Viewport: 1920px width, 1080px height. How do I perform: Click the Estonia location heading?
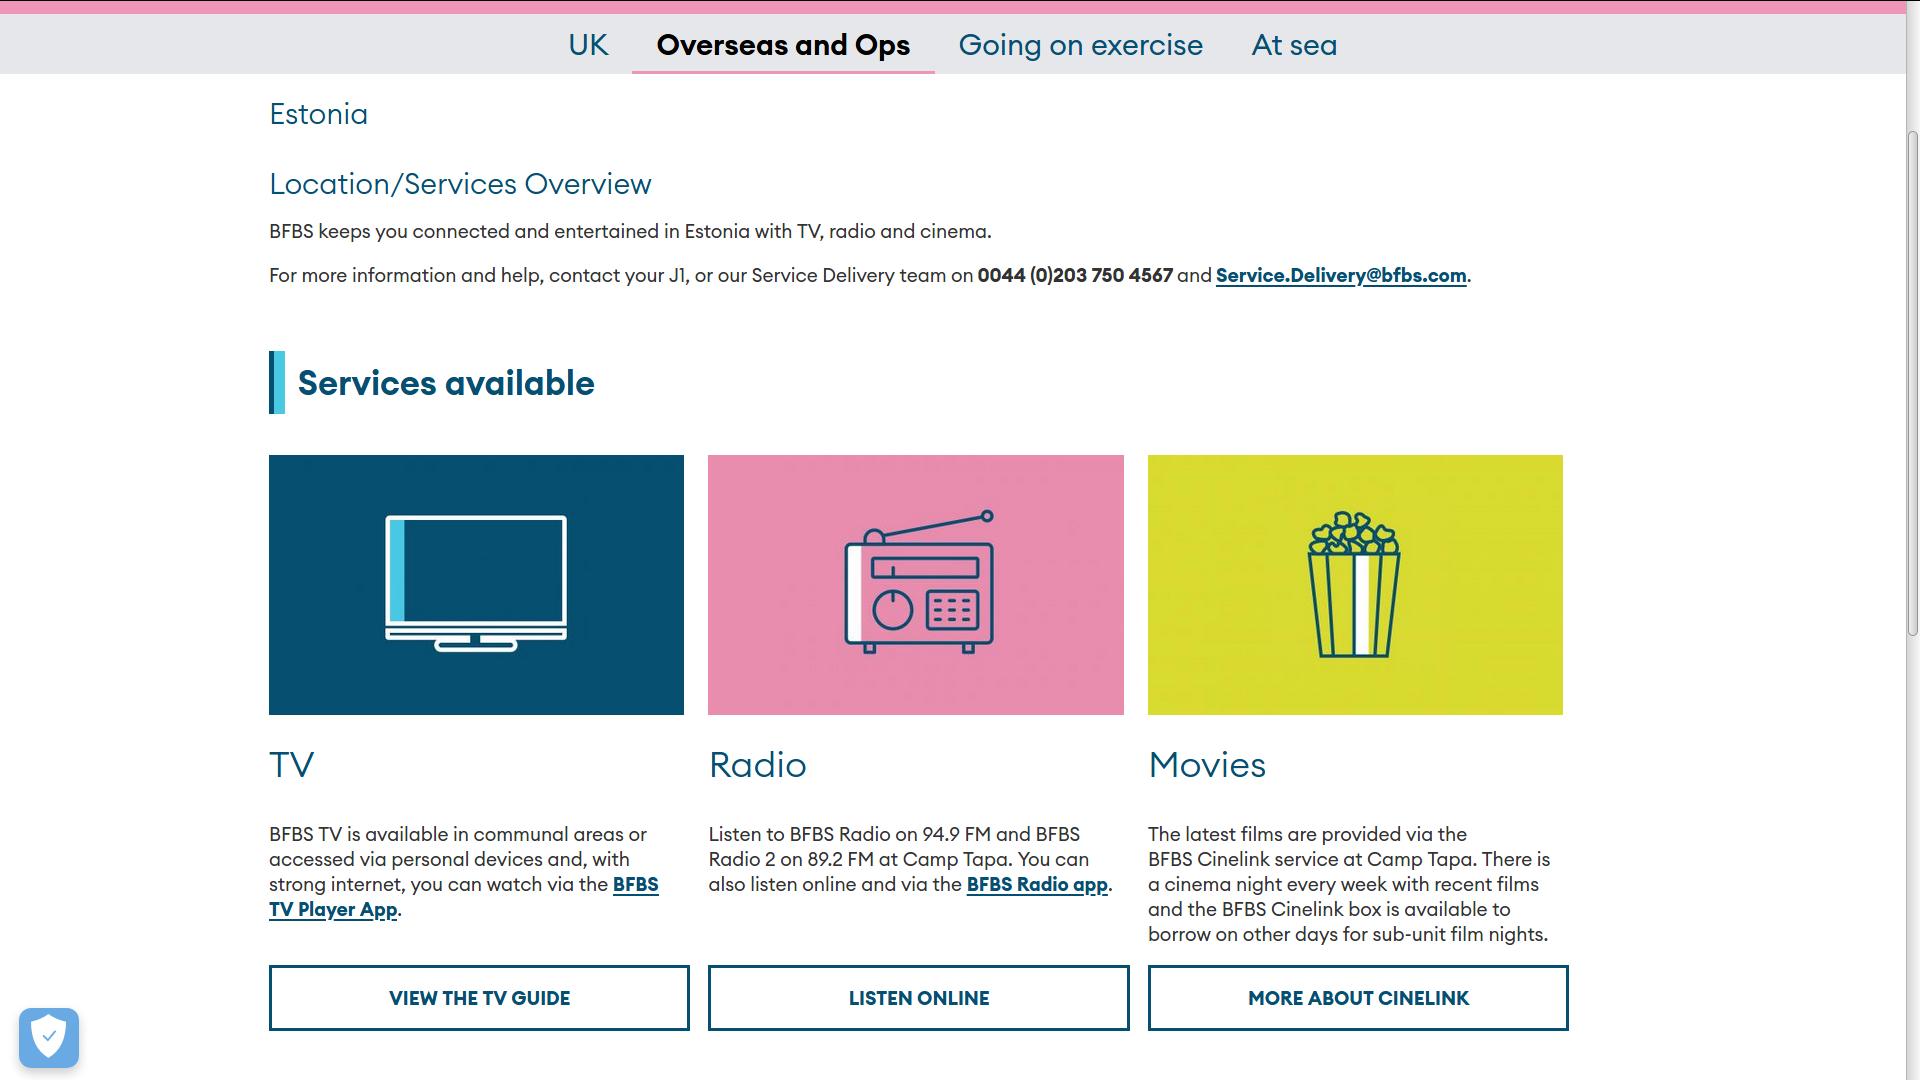pos(318,114)
